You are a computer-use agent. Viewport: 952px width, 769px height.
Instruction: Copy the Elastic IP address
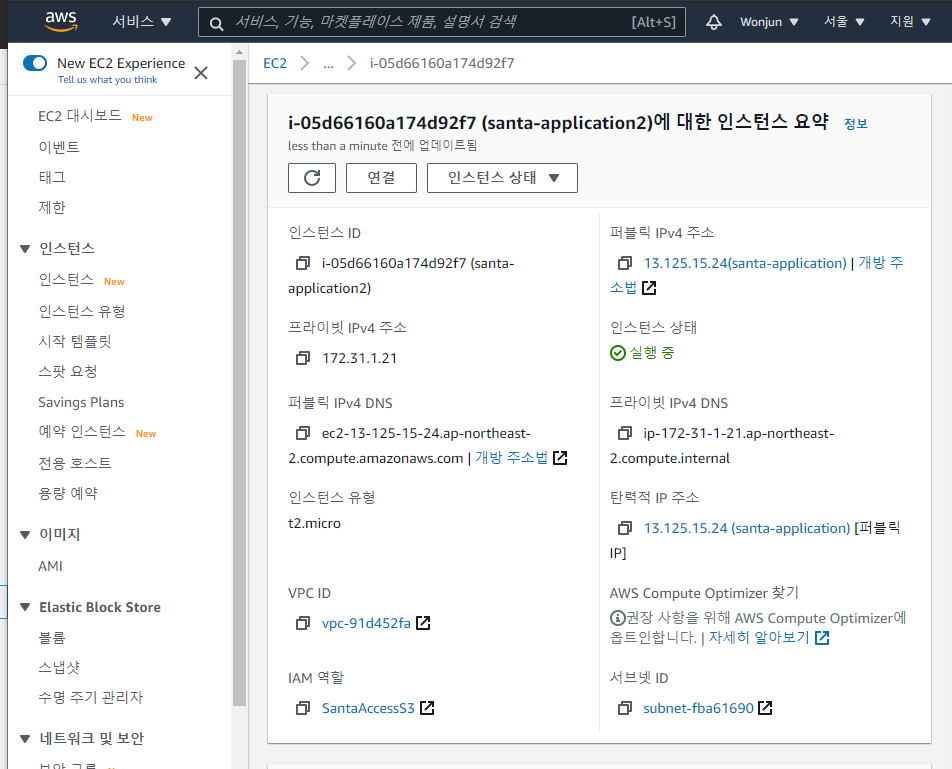pyautogui.click(x=624, y=528)
